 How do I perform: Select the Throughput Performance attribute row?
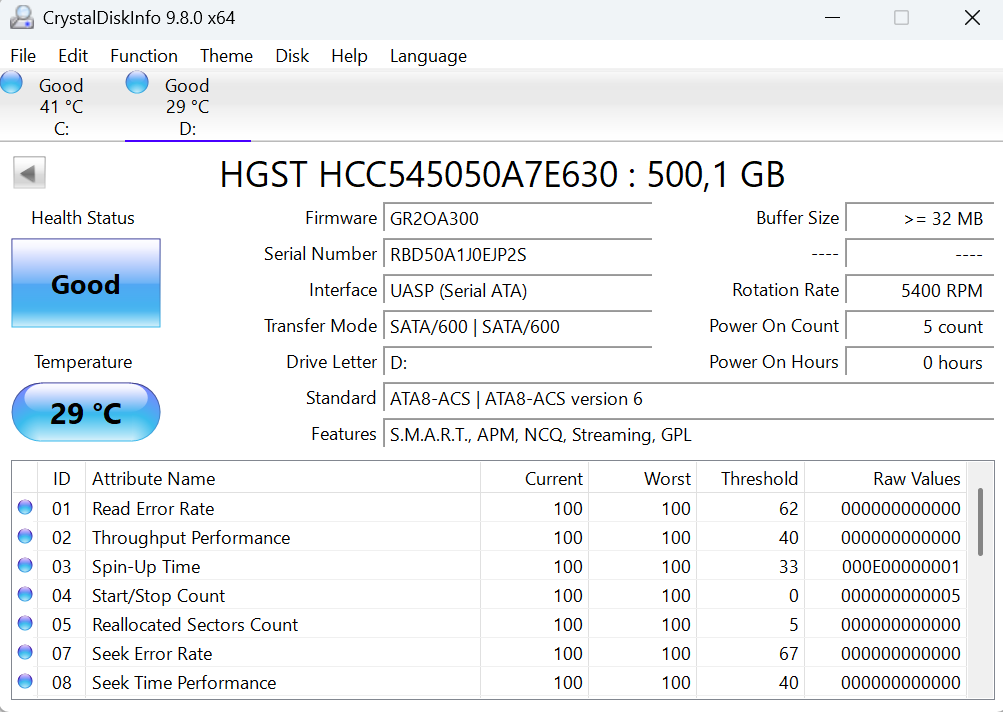(x=489, y=537)
